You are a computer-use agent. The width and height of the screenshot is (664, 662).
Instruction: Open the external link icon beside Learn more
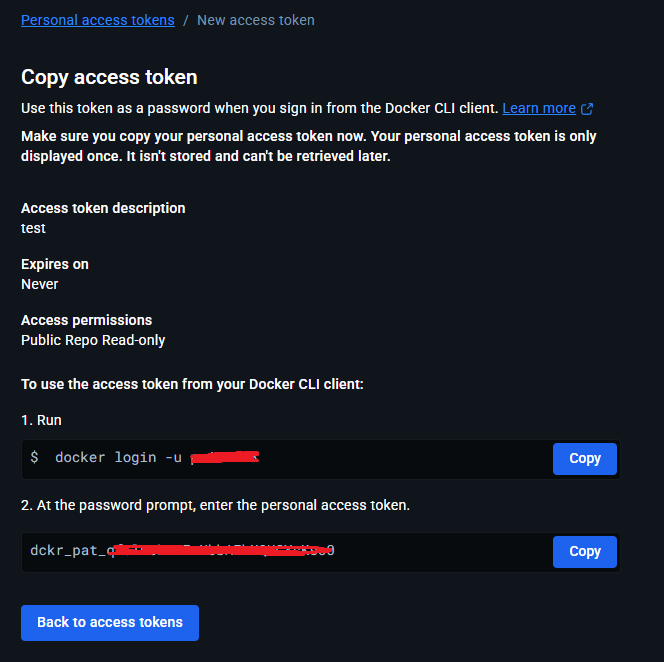[x=587, y=109]
